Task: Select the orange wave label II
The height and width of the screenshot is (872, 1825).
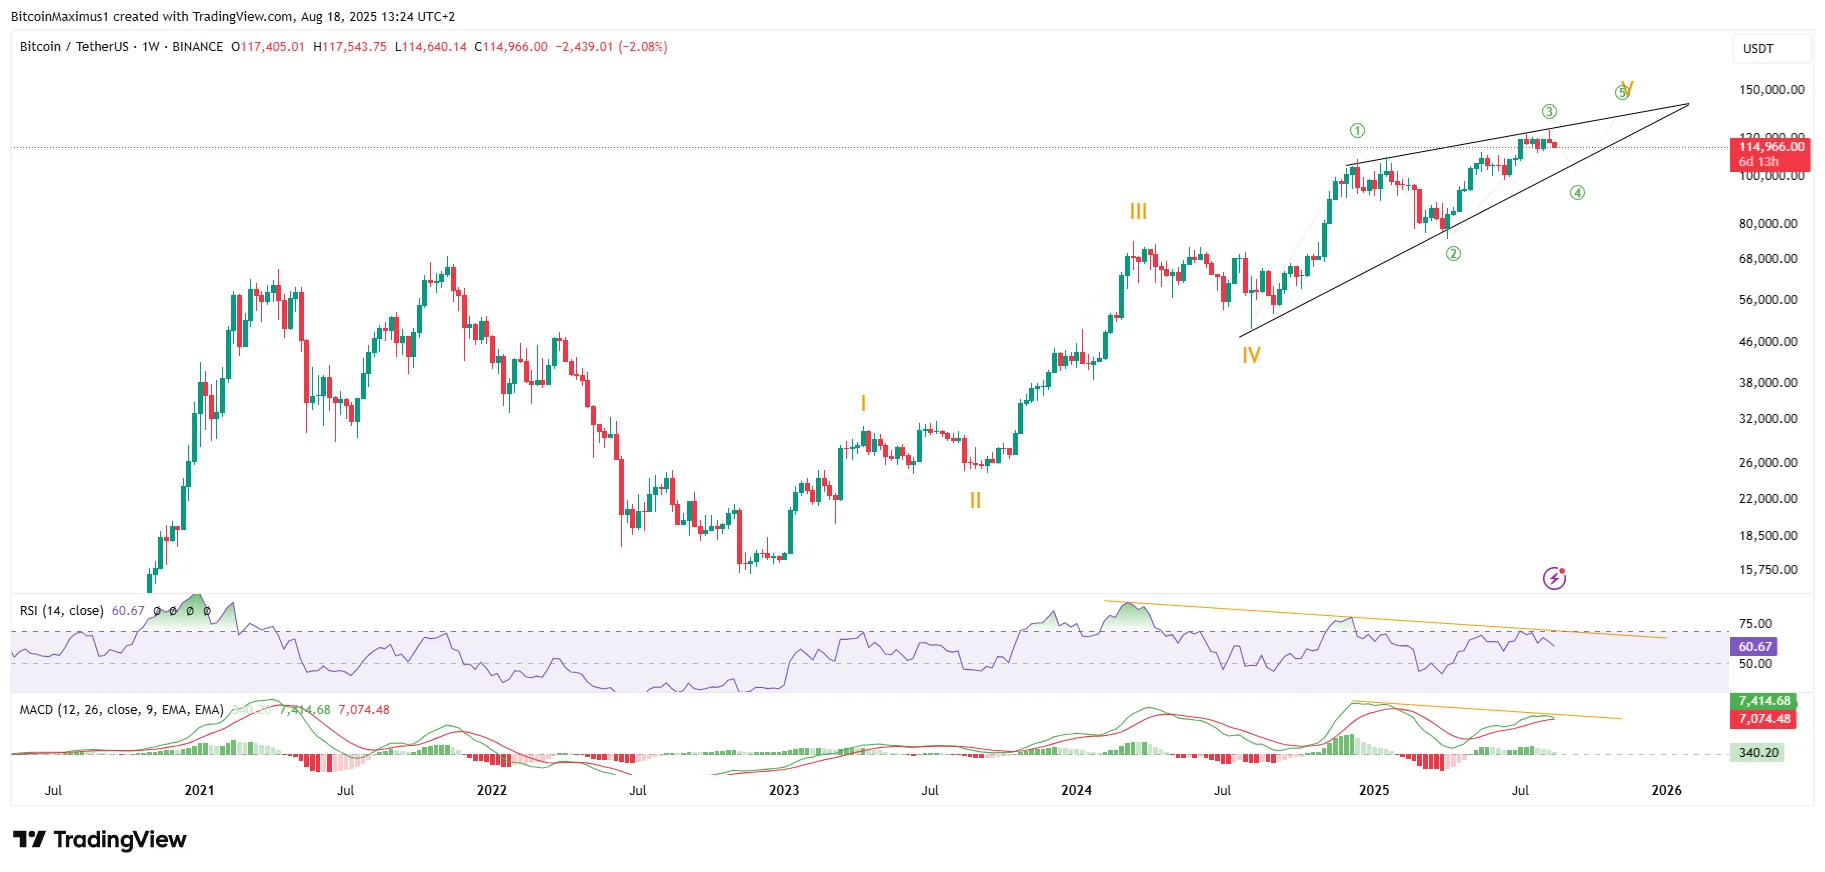Action: click(x=975, y=500)
